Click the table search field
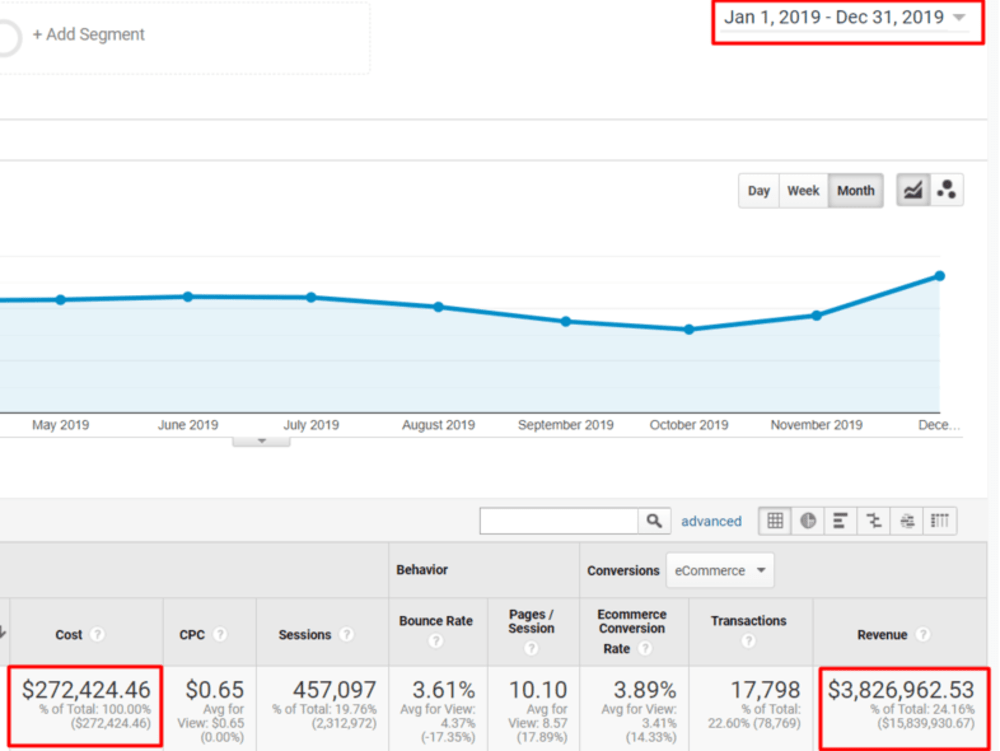Image resolution: width=1000 pixels, height=751 pixels. point(559,521)
